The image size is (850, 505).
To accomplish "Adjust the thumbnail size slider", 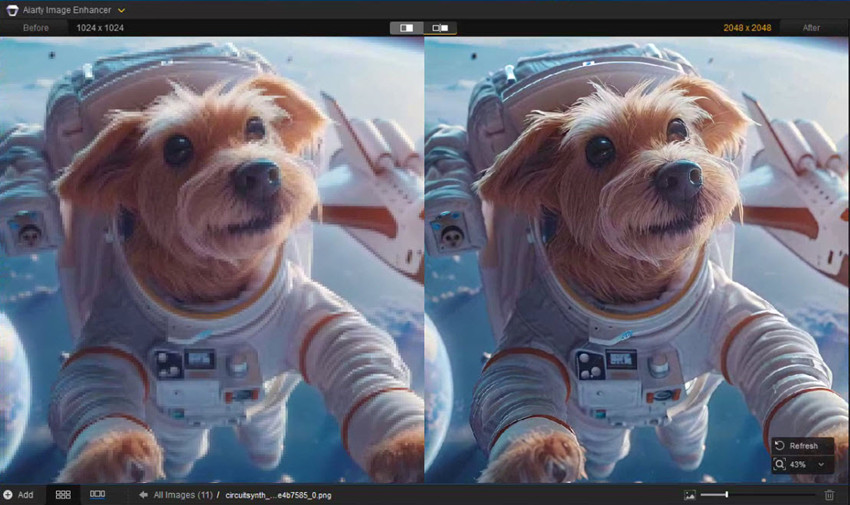I will click(726, 495).
